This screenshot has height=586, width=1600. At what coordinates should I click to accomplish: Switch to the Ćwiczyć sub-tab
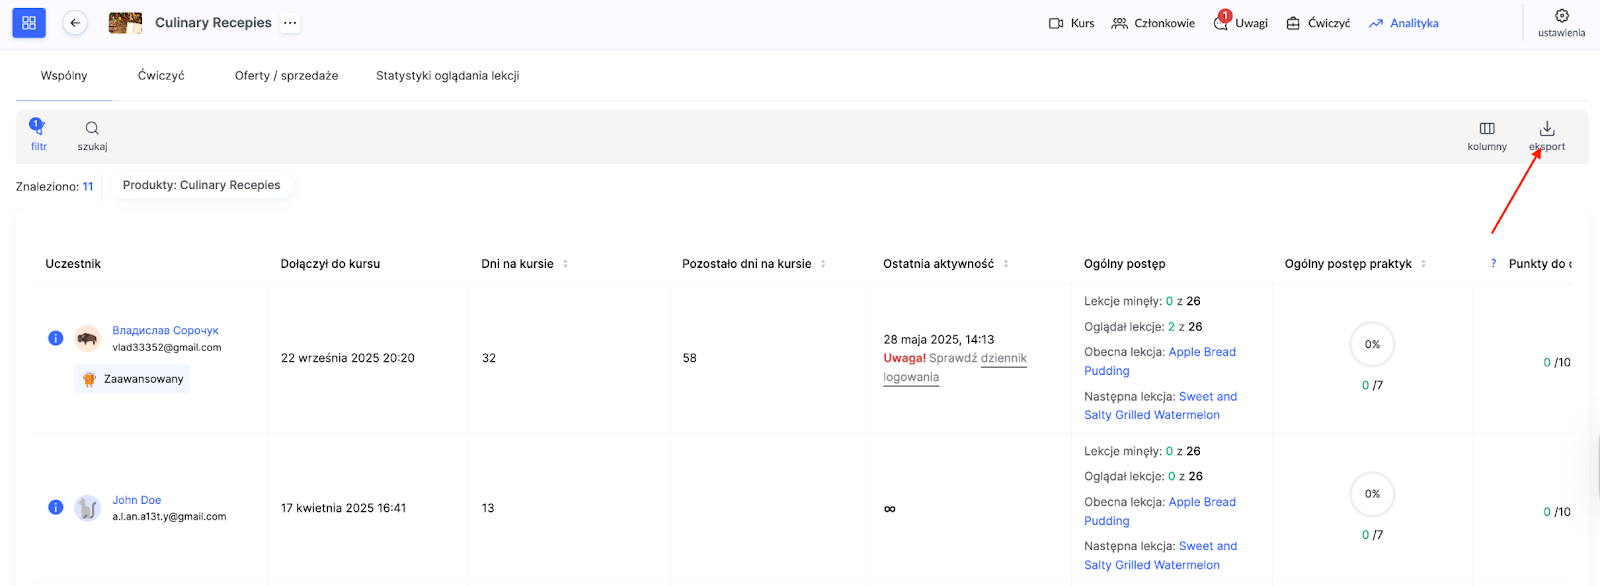[x=161, y=76]
